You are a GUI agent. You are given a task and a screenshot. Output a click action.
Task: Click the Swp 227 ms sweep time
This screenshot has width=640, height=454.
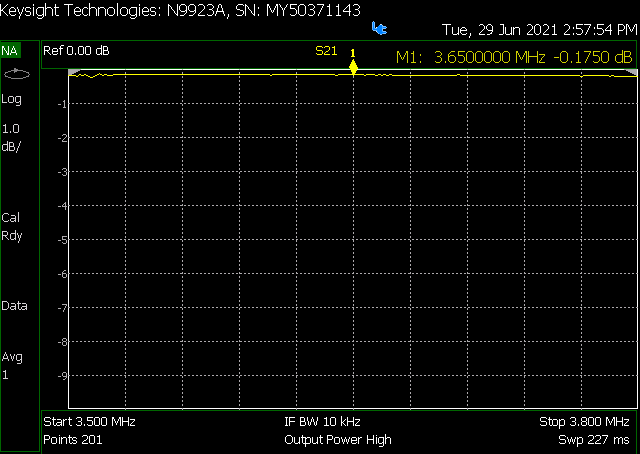click(x=594, y=440)
